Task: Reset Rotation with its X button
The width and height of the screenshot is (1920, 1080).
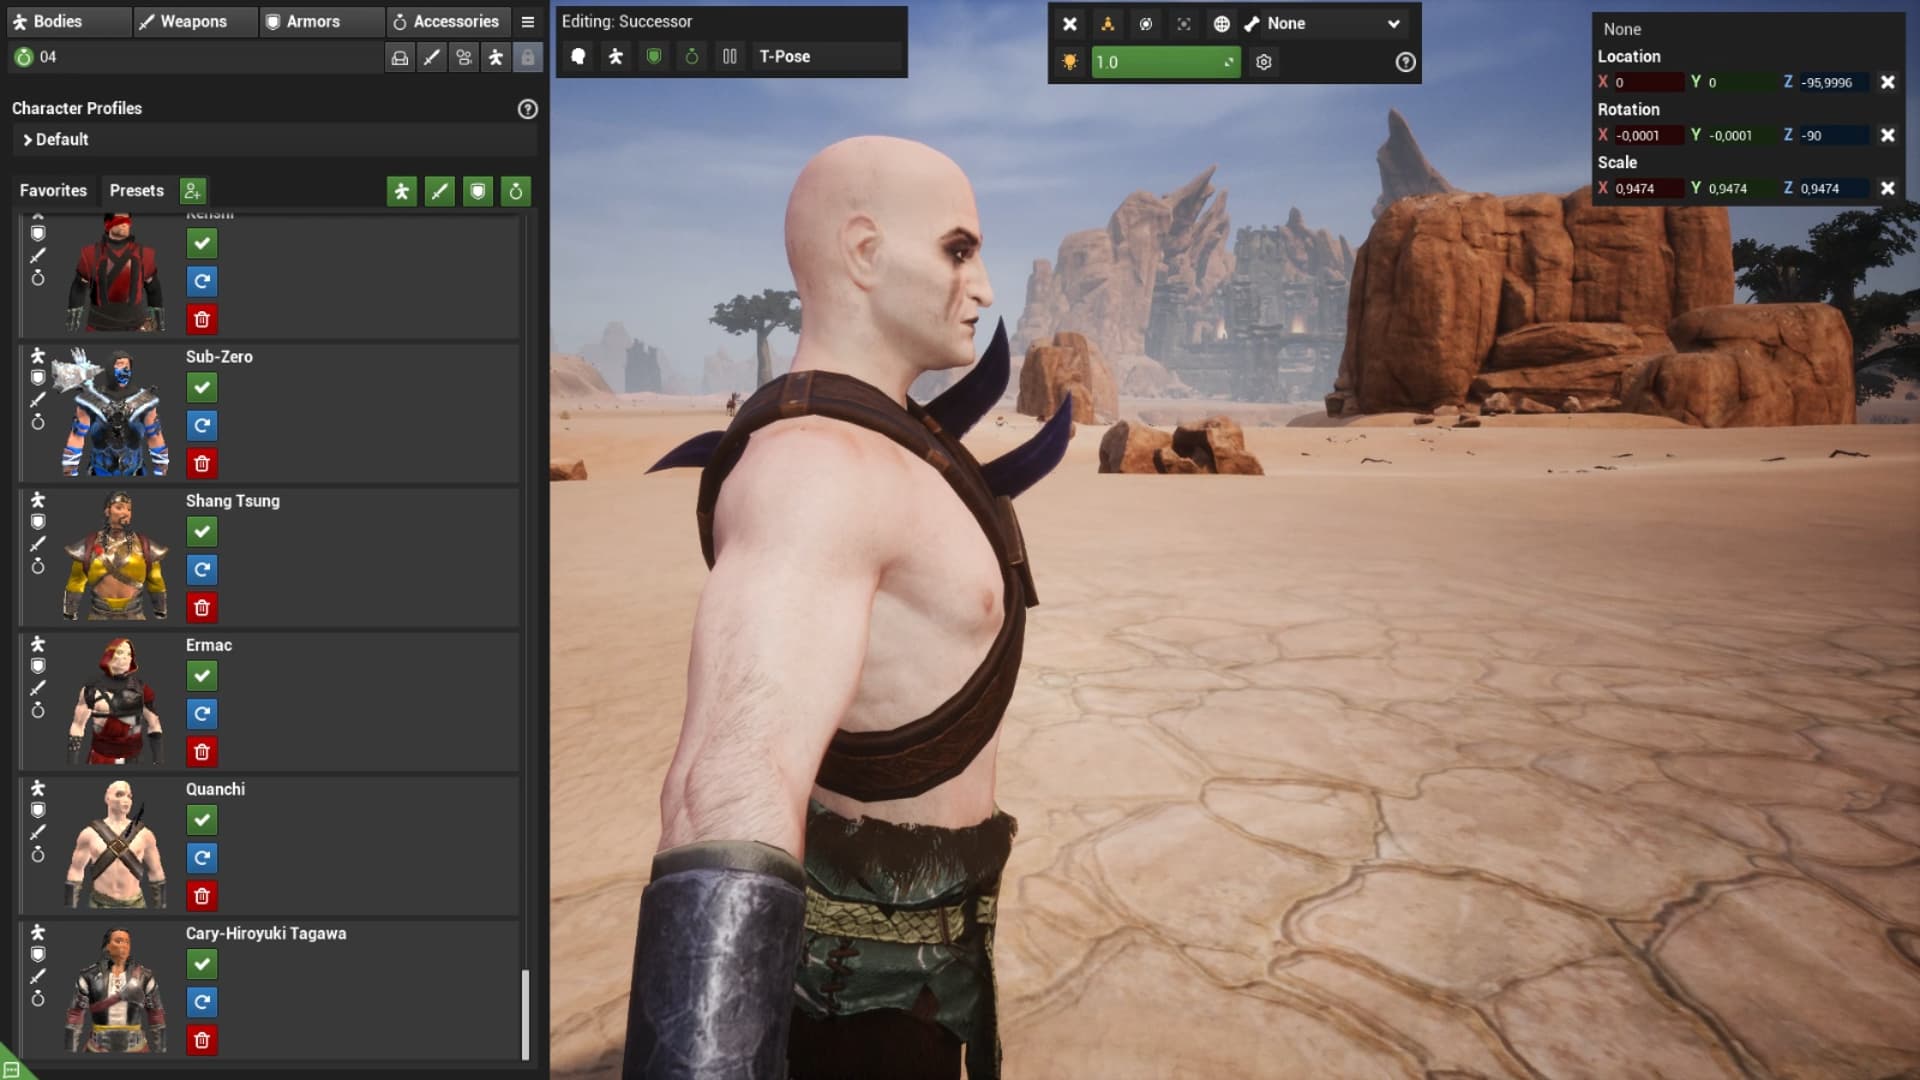Action: coord(1888,135)
